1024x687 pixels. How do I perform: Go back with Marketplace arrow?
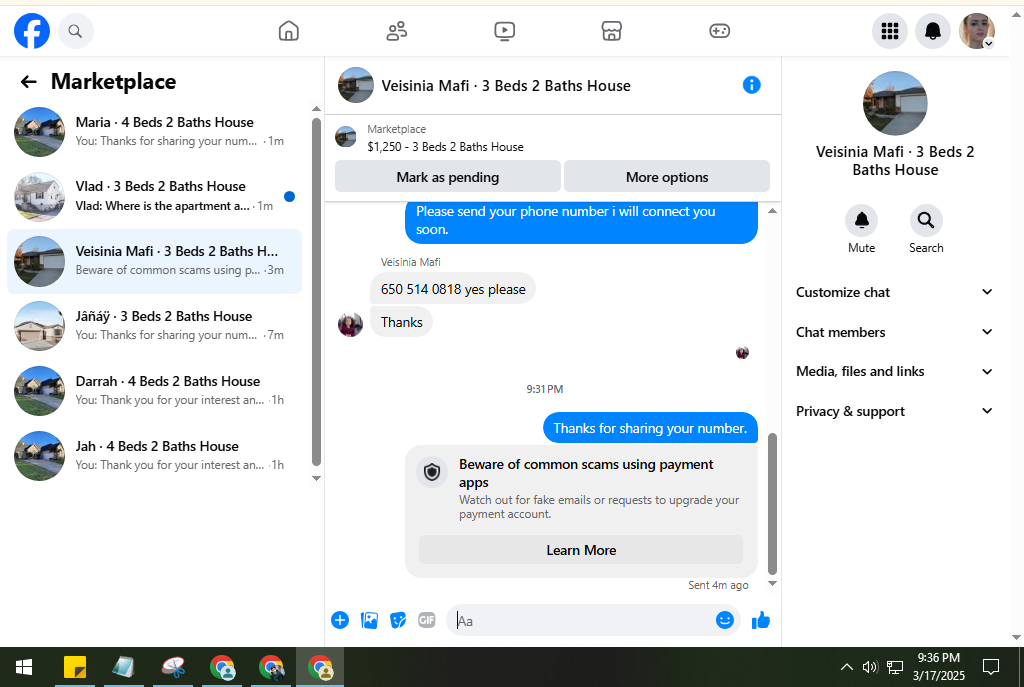point(28,82)
